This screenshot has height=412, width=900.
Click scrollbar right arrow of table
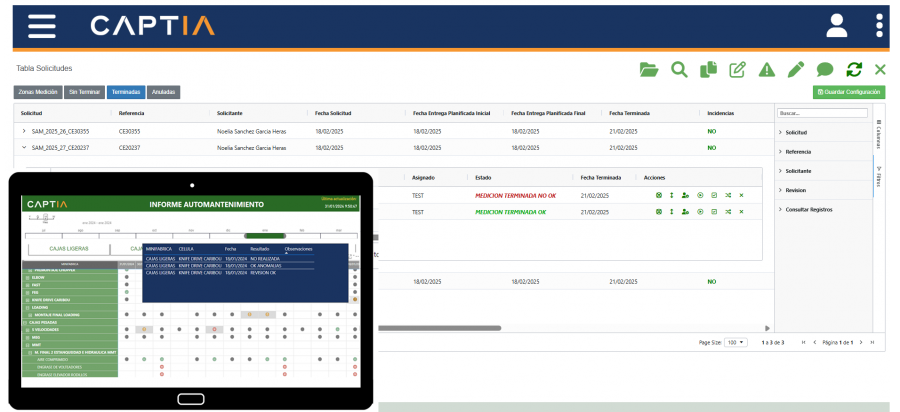pyautogui.click(x=767, y=328)
